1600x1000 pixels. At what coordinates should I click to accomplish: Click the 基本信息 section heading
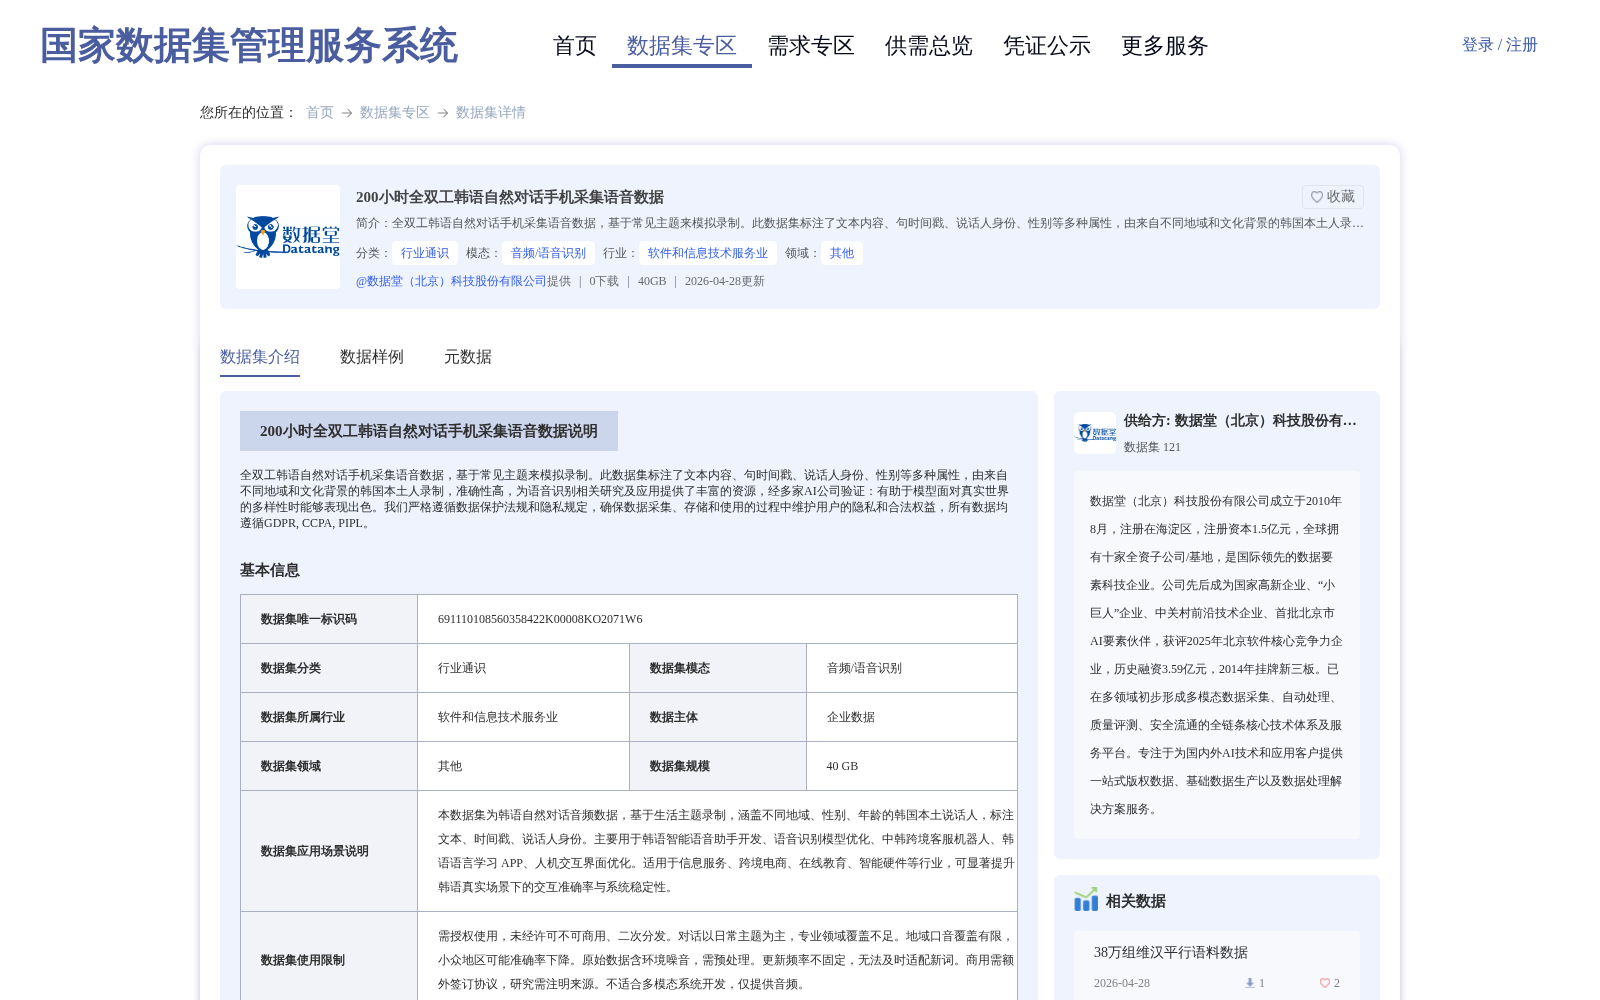(270, 570)
